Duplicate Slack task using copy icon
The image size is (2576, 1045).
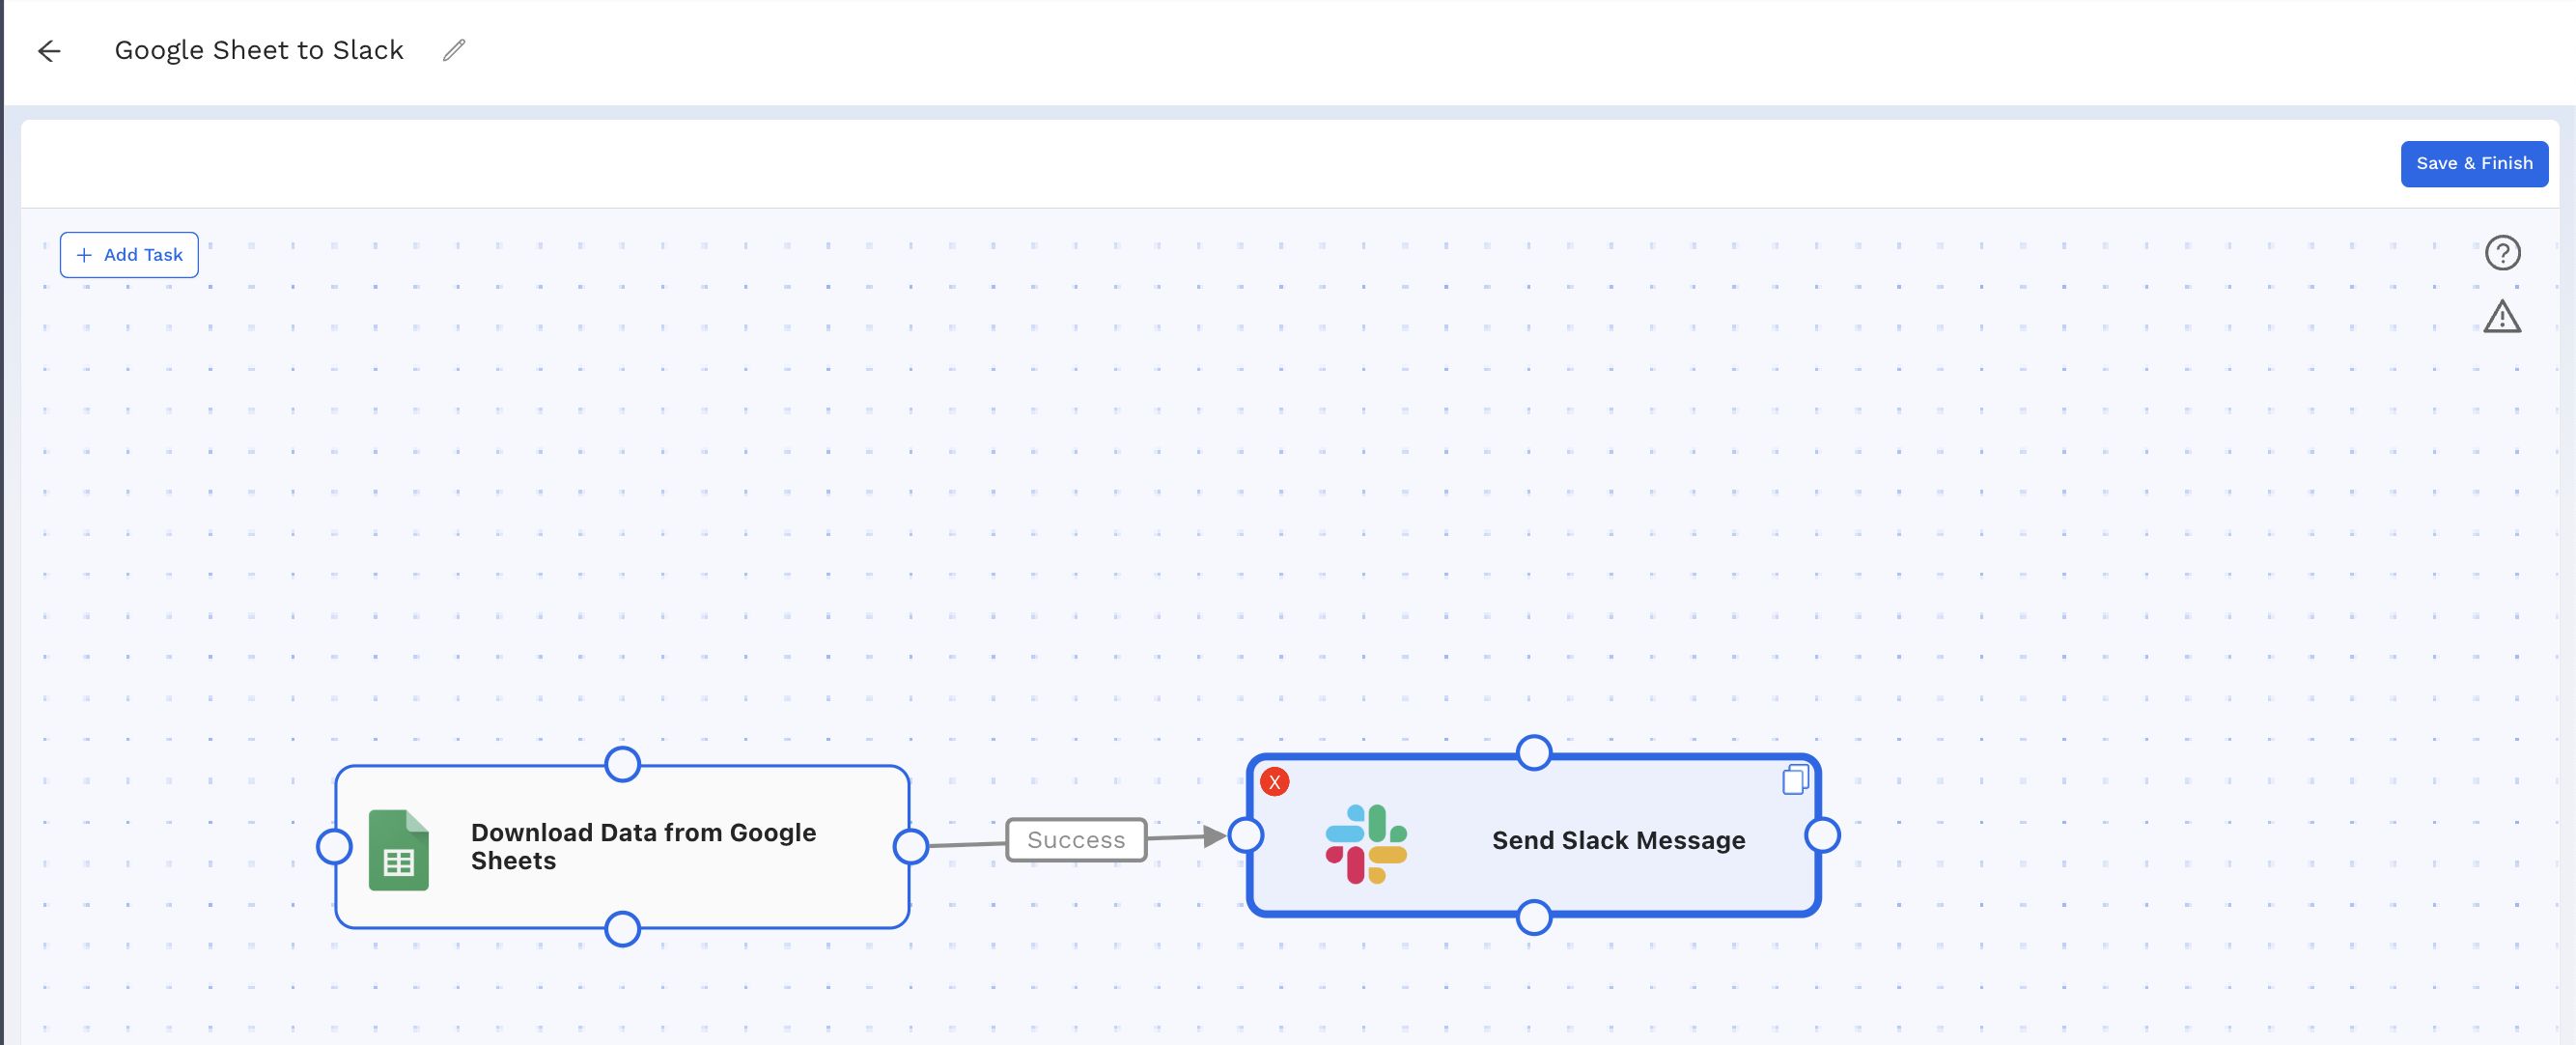(1794, 779)
